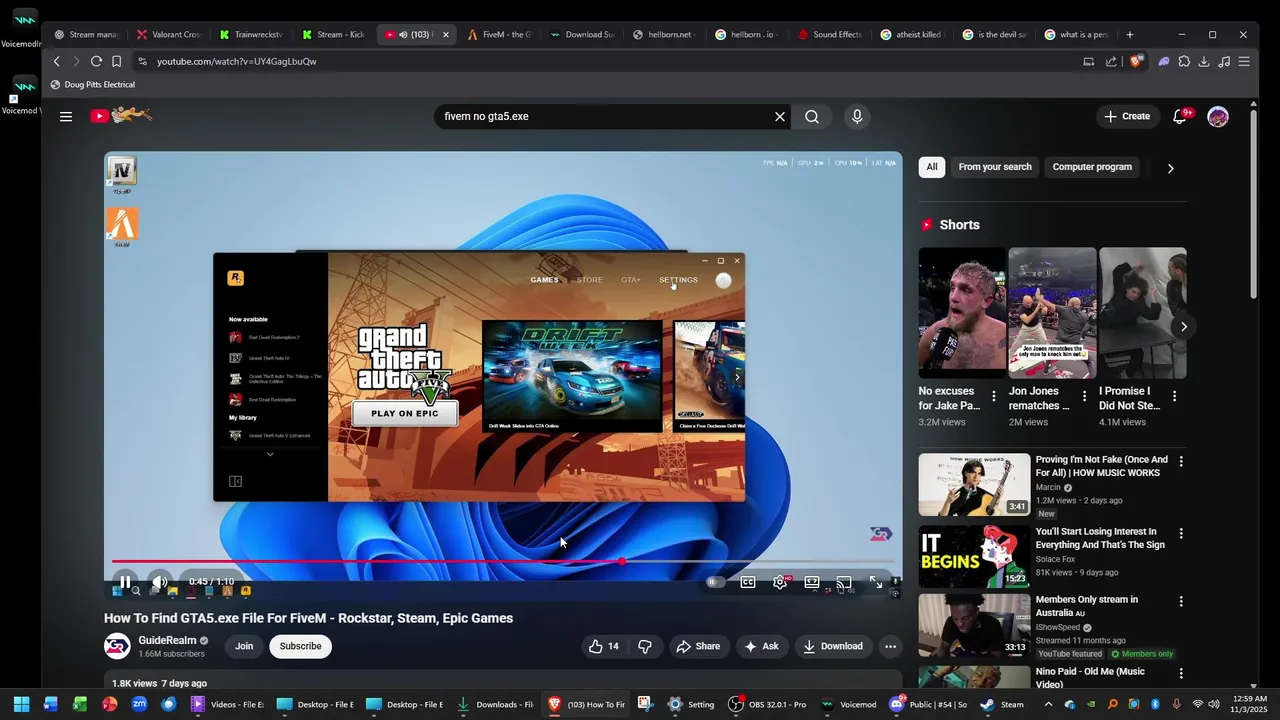Open YouTube notifications bell
The height and width of the screenshot is (720, 1280).
(1181, 116)
